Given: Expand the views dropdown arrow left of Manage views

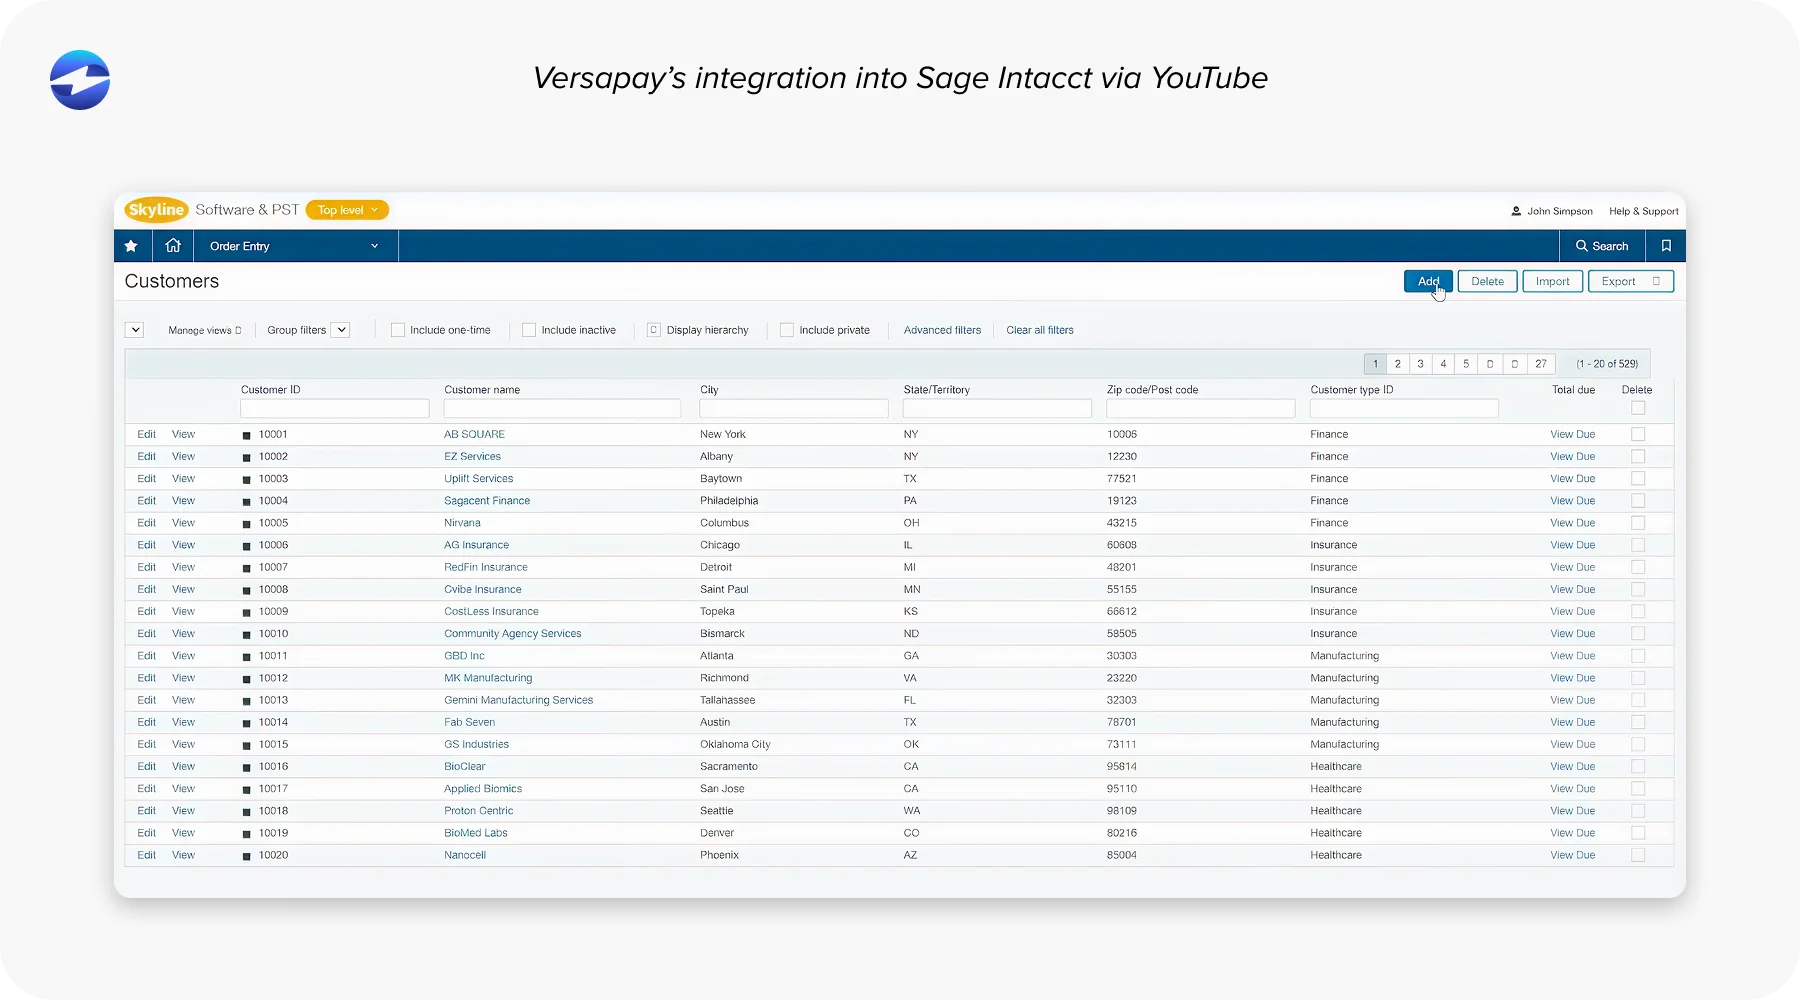Looking at the screenshot, I should coord(135,330).
